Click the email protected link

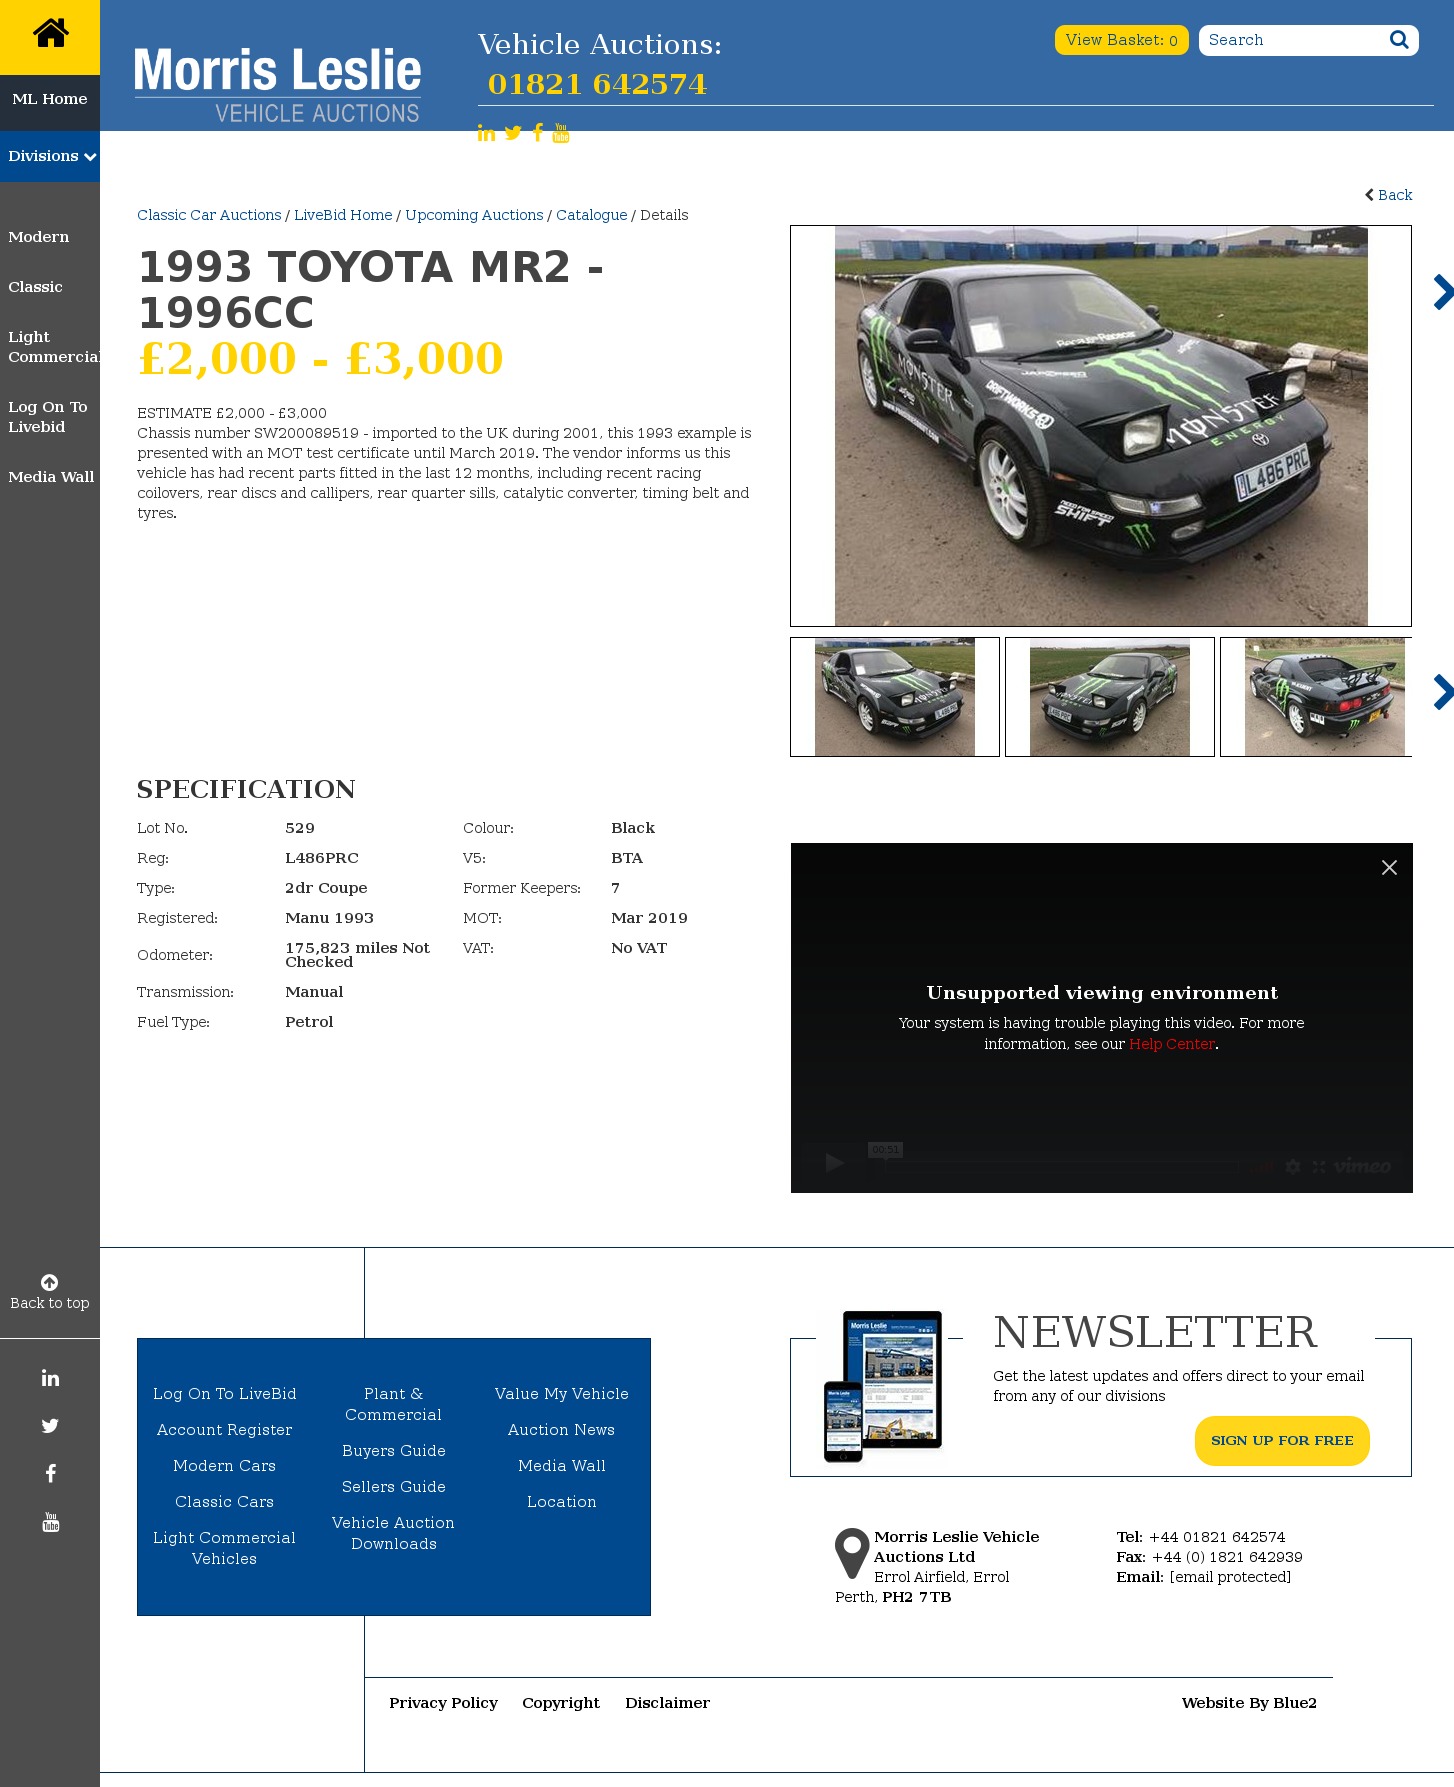(1230, 1577)
